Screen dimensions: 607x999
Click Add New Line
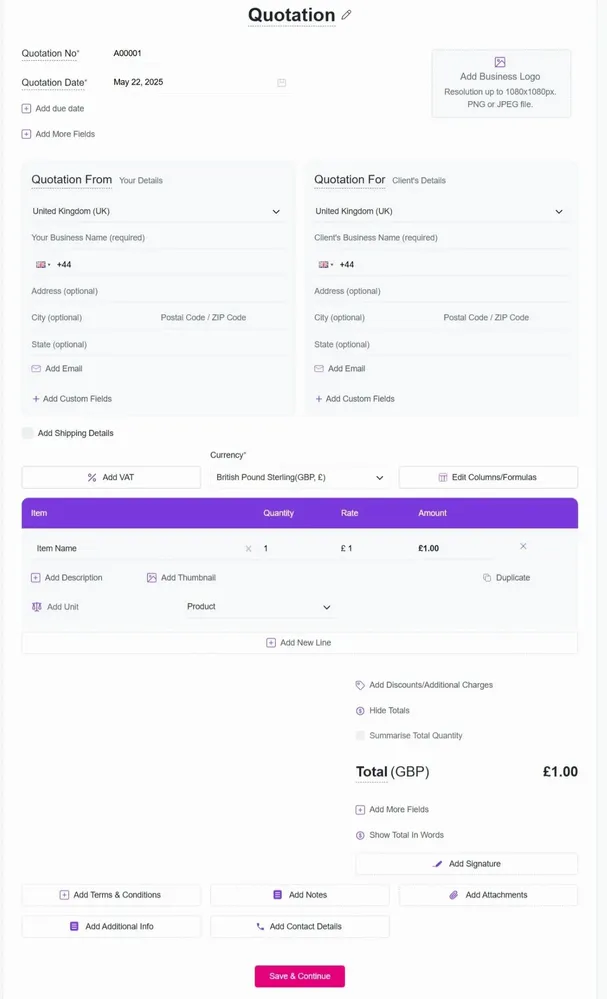299,643
